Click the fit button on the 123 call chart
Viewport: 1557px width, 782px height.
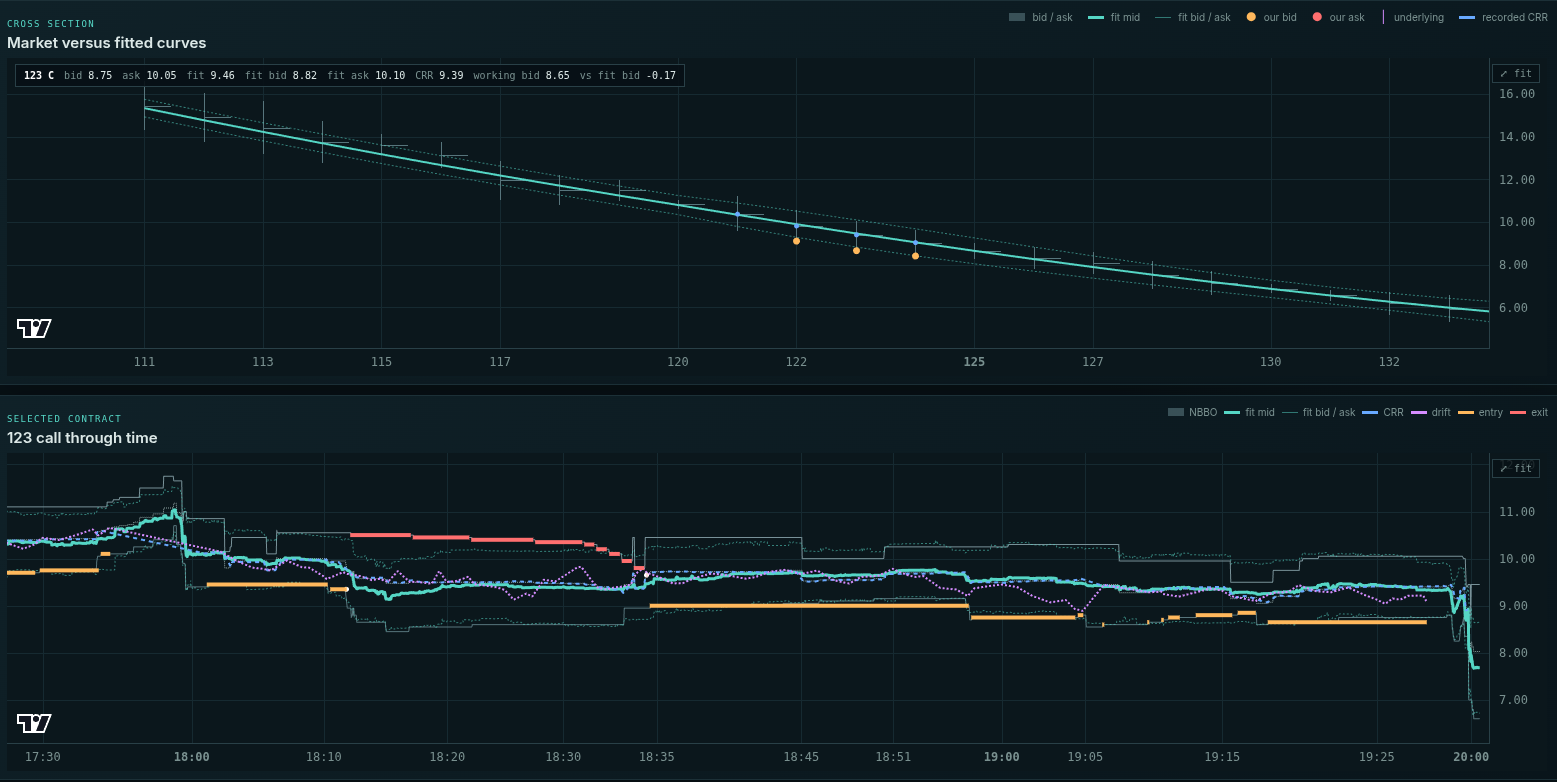point(1516,468)
